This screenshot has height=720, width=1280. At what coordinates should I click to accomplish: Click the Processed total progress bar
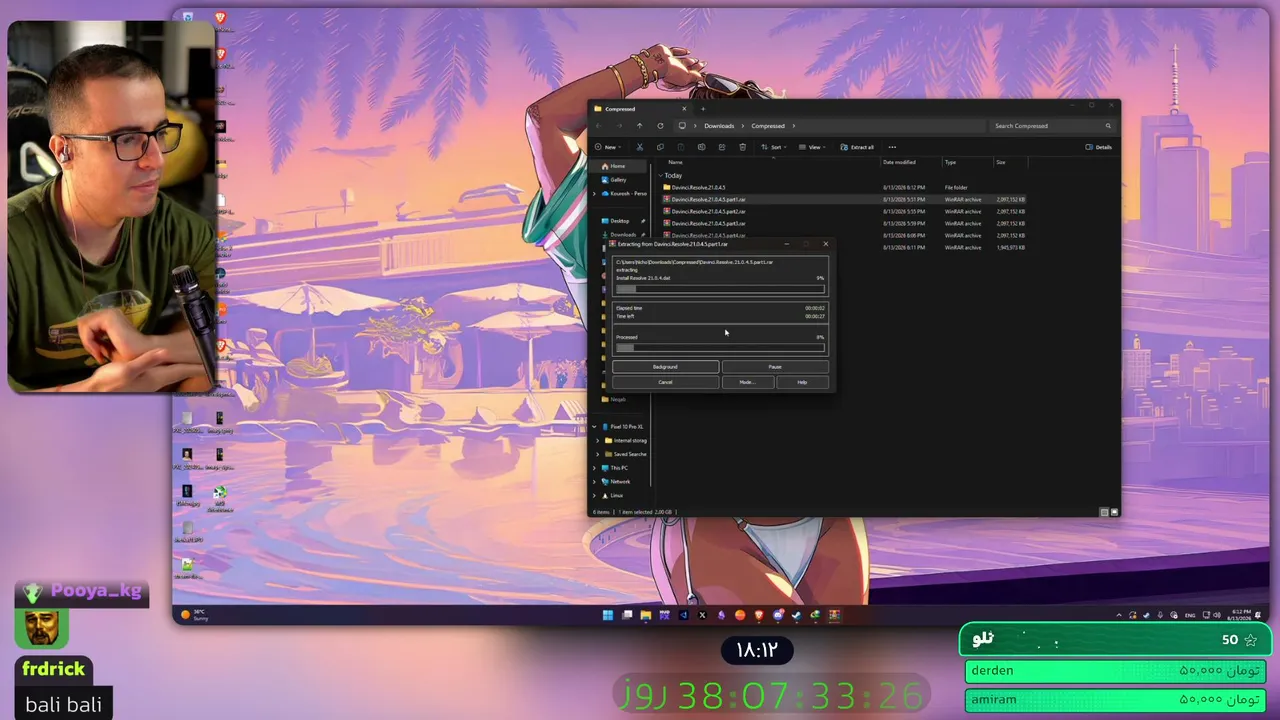point(720,348)
